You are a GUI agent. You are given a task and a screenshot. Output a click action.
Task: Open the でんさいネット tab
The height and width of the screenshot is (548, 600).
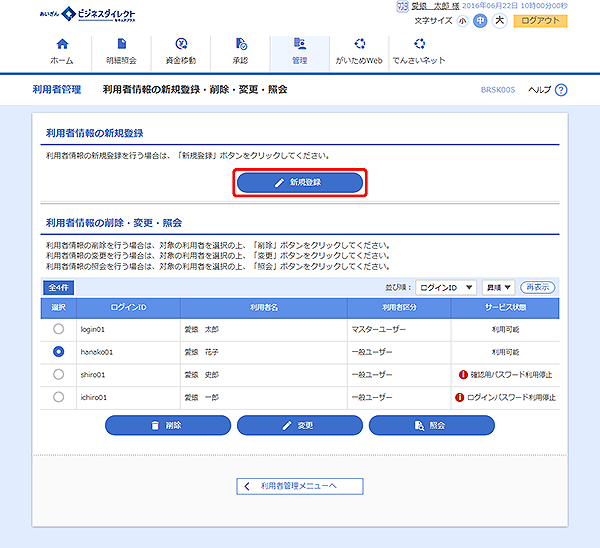tap(419, 54)
